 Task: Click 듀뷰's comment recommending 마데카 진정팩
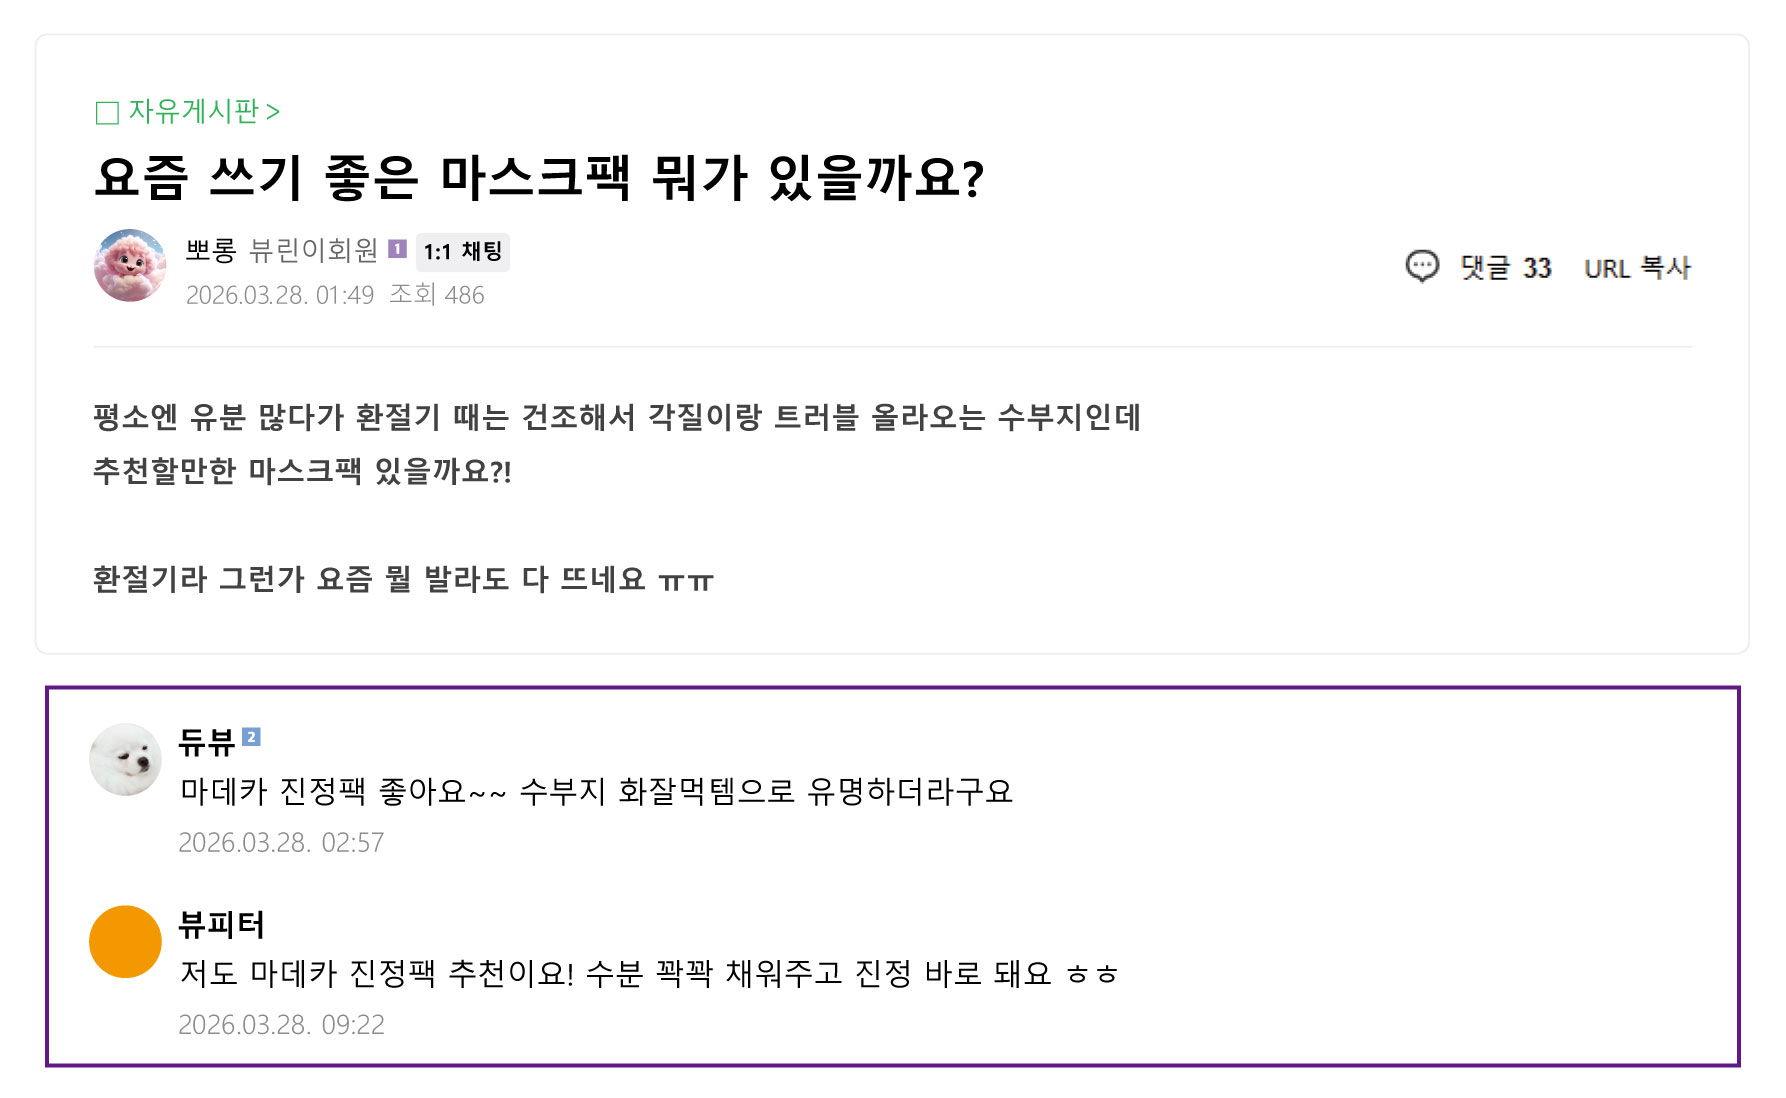(596, 792)
